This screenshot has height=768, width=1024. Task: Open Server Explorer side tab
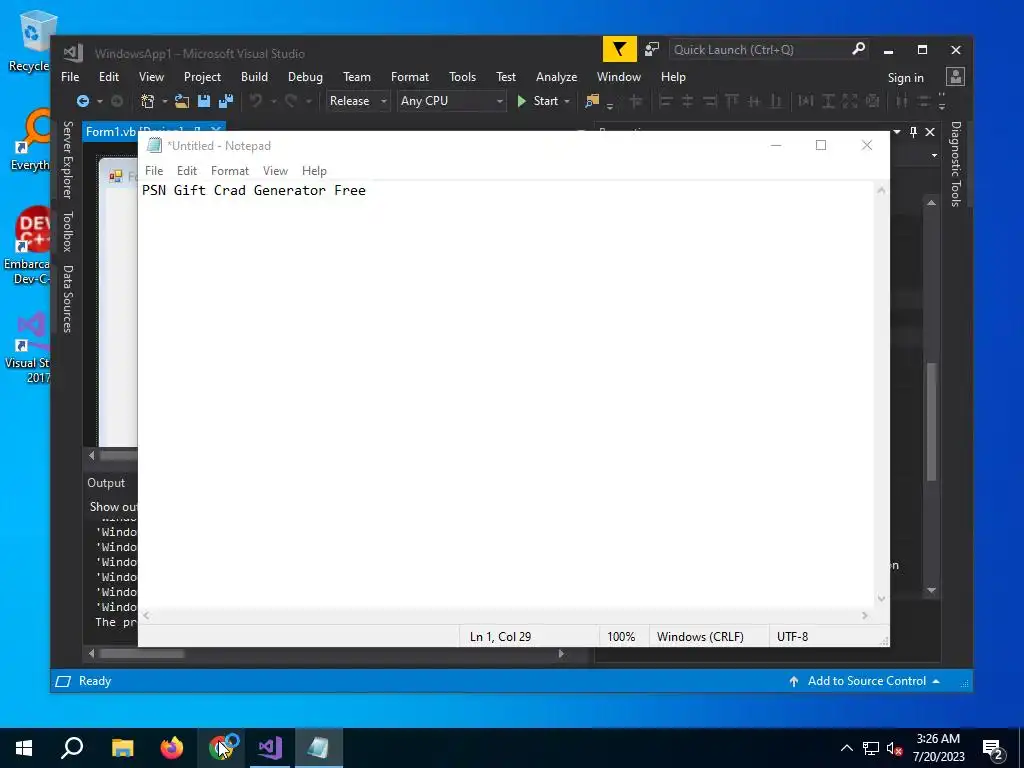pyautogui.click(x=67, y=159)
